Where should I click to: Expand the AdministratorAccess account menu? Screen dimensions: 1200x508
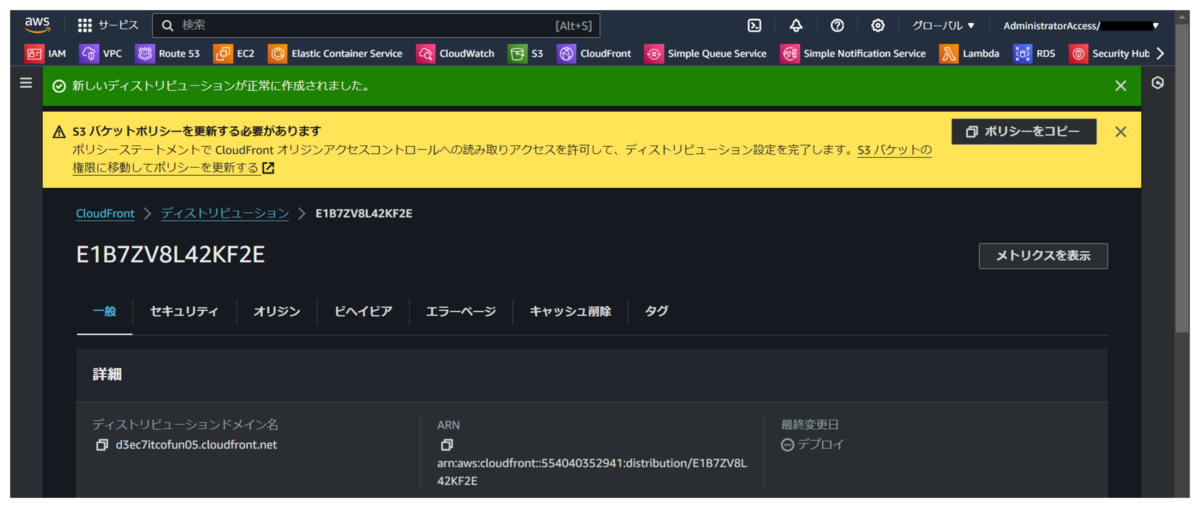(1081, 26)
